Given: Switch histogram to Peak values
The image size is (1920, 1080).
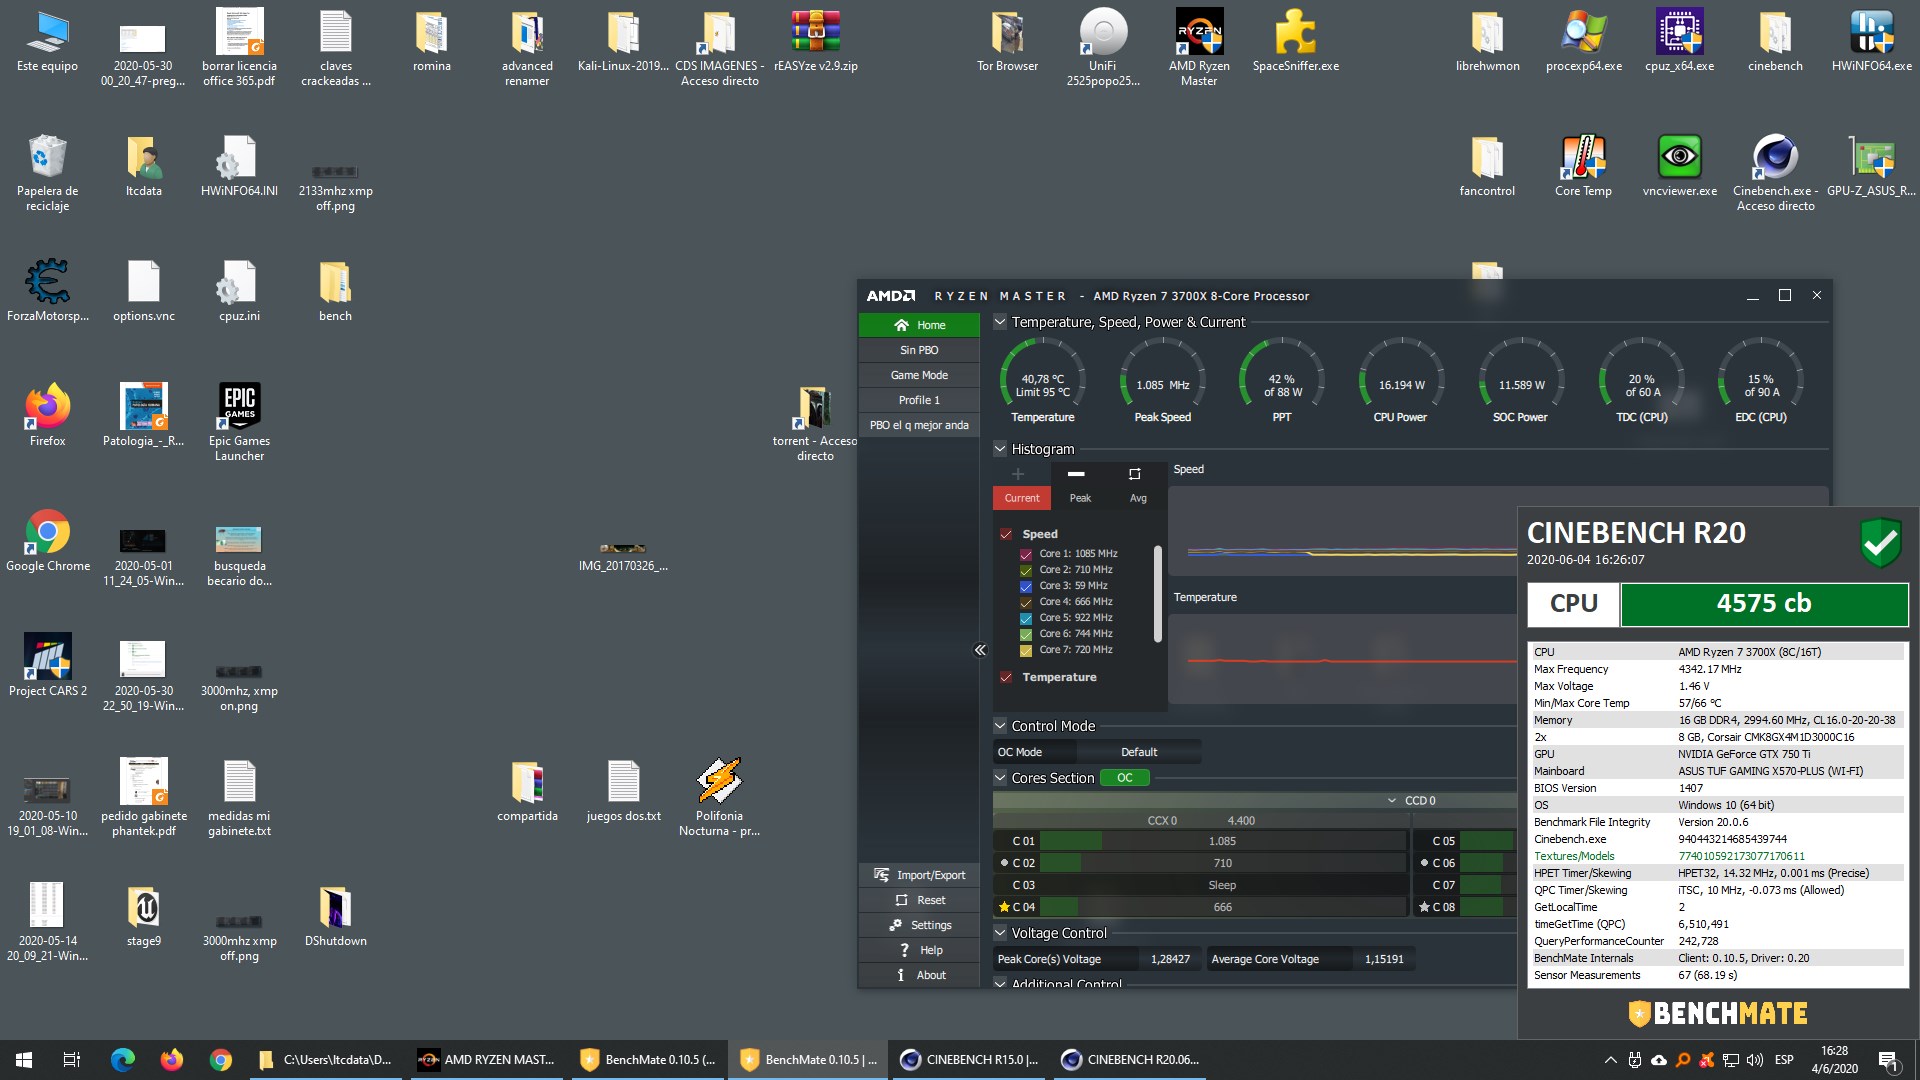Looking at the screenshot, I should tap(1080, 498).
